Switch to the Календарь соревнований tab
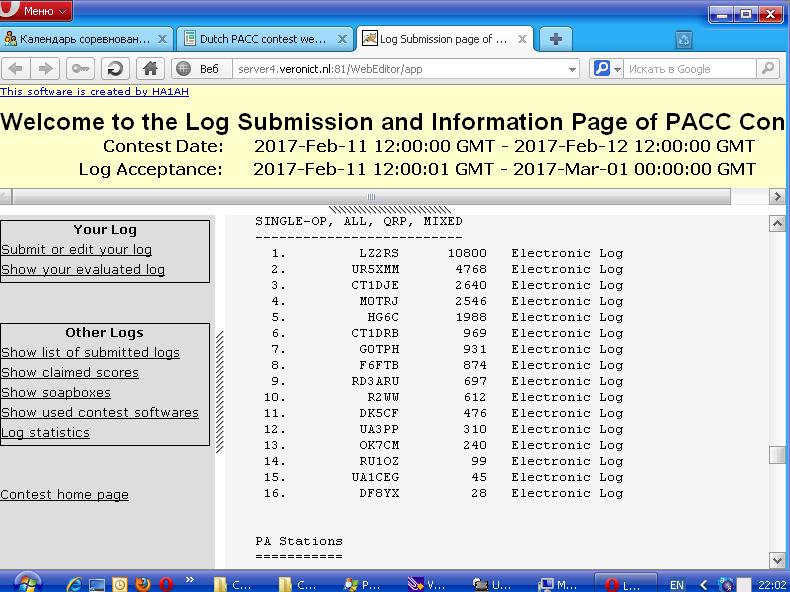790x592 pixels. pyautogui.click(x=87, y=39)
